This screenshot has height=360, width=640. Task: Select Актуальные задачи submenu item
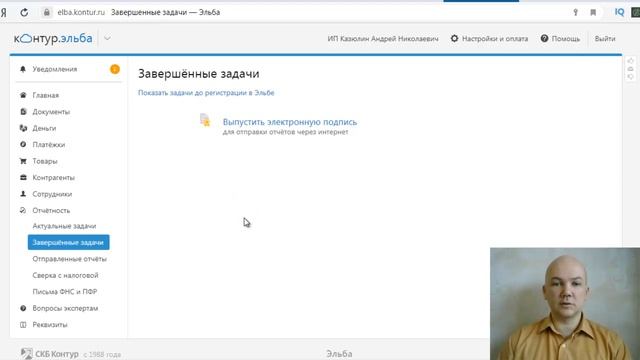tap(64, 226)
